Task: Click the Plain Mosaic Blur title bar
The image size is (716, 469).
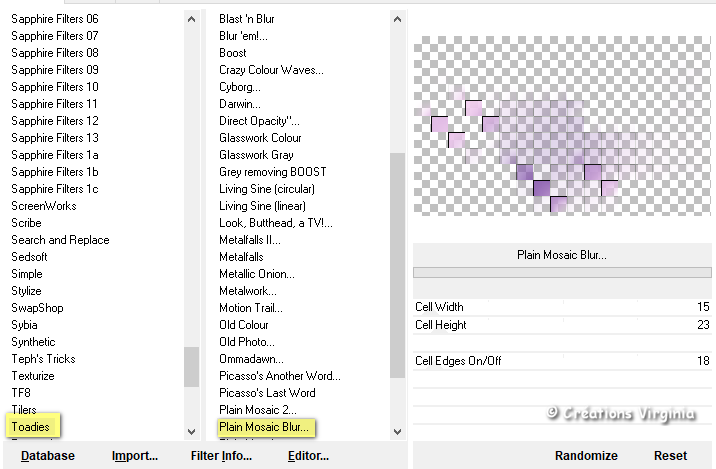Action: point(562,255)
